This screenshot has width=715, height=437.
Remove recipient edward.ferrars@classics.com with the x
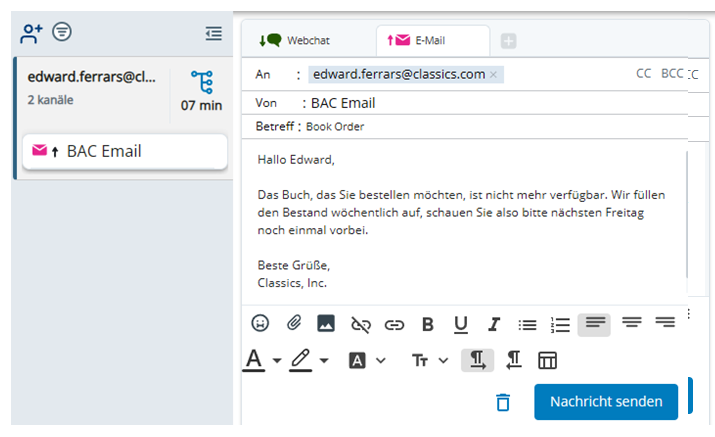(x=493, y=75)
